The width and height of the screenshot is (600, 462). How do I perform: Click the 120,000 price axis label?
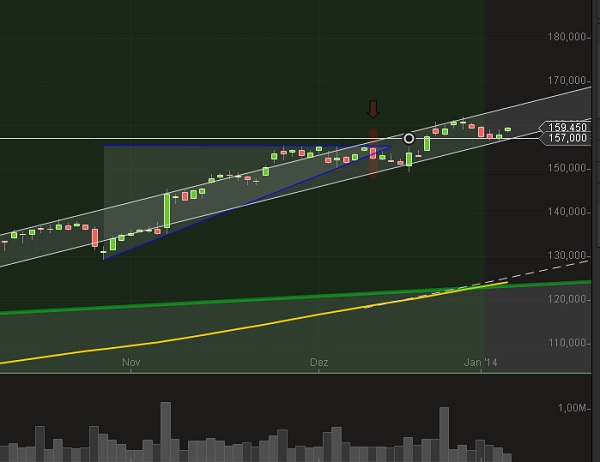pyautogui.click(x=567, y=299)
